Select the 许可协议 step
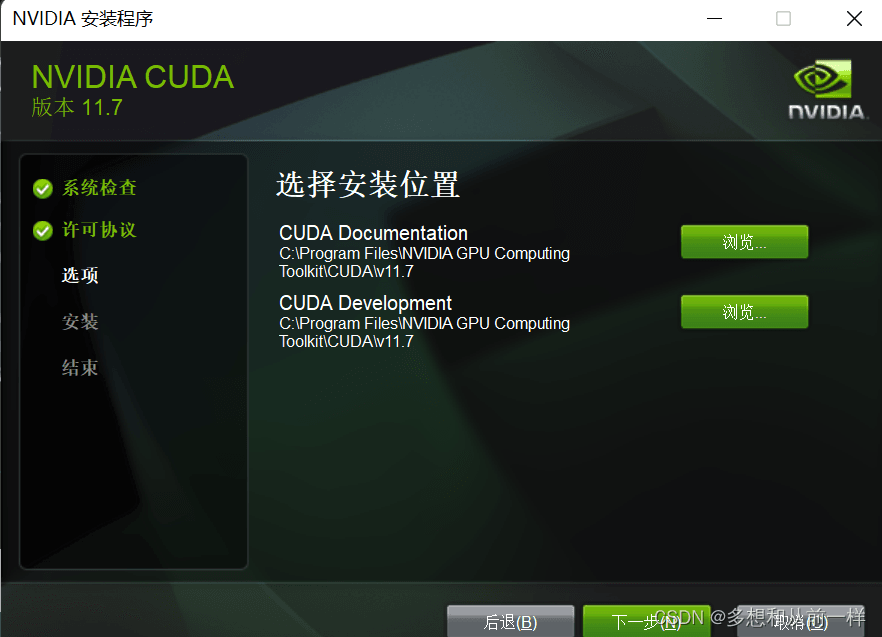Screen dimensions: 882x637 pos(99,230)
